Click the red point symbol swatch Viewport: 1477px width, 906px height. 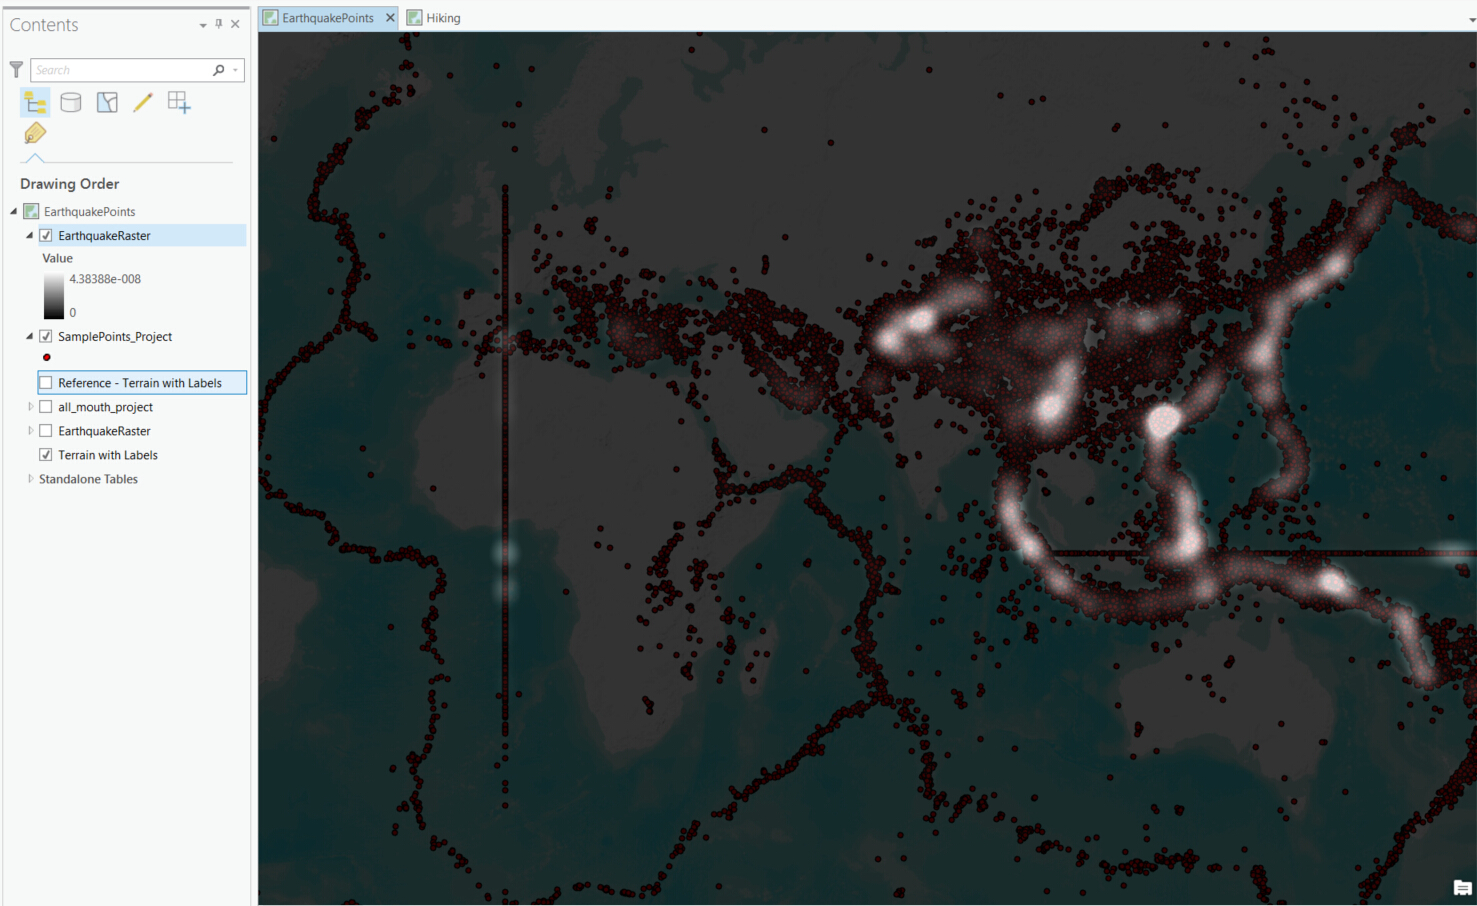tap(47, 357)
